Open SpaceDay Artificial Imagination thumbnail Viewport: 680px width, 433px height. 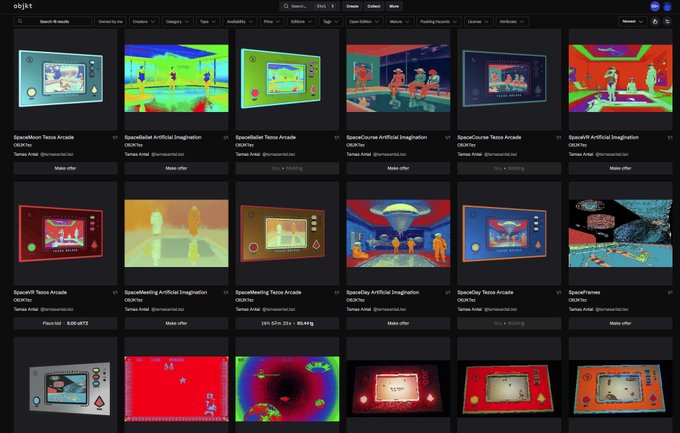pos(398,233)
